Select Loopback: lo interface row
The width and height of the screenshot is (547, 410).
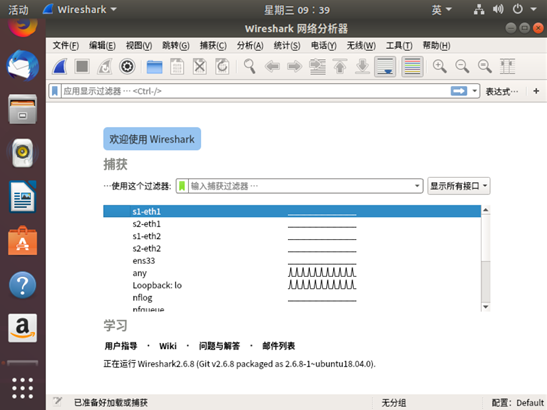292,285
